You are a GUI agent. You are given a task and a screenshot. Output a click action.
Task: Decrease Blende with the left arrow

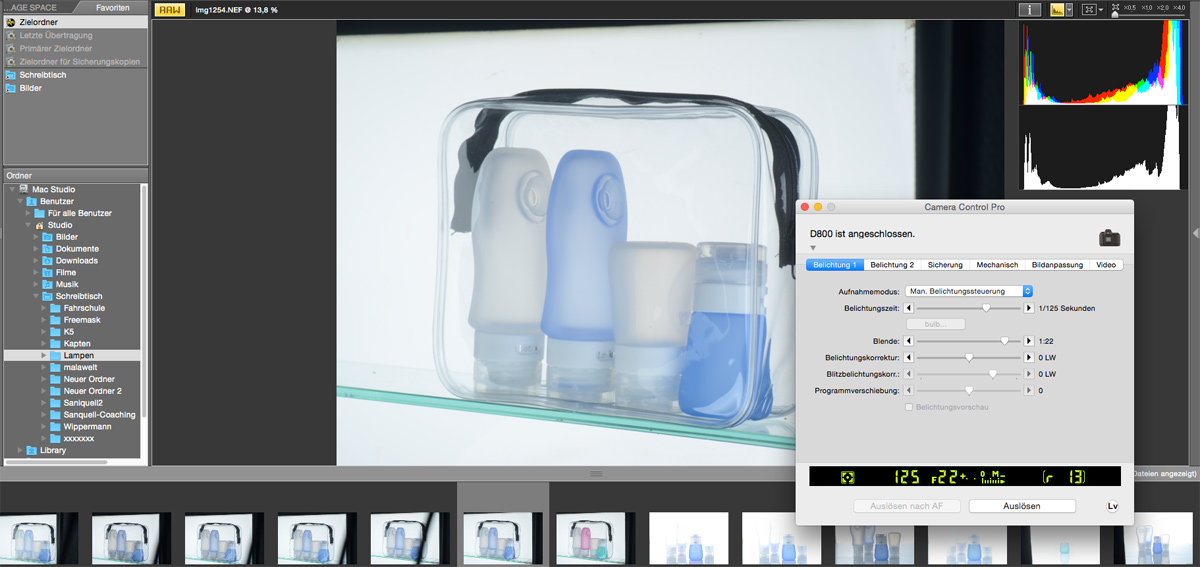tap(909, 341)
